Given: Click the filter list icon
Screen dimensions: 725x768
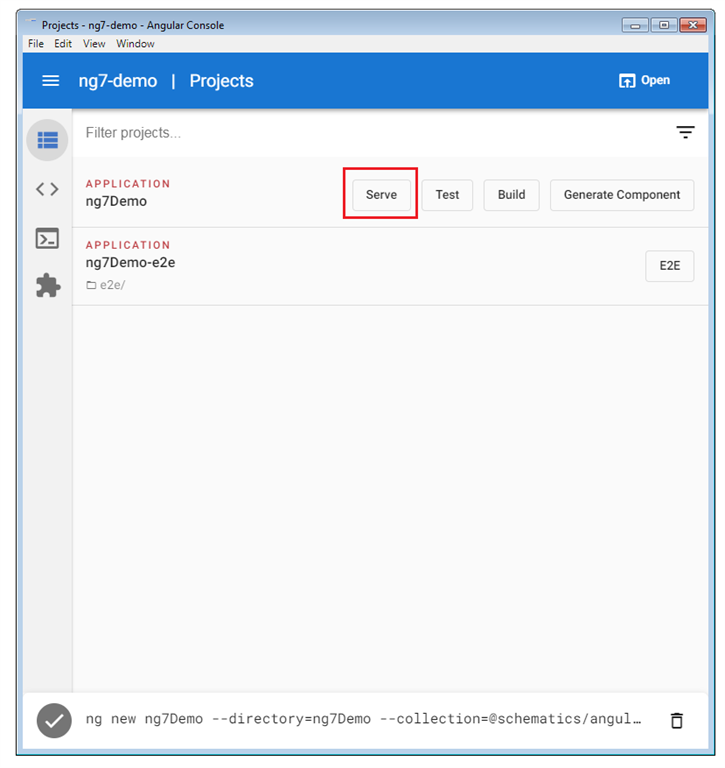Looking at the screenshot, I should [x=685, y=132].
